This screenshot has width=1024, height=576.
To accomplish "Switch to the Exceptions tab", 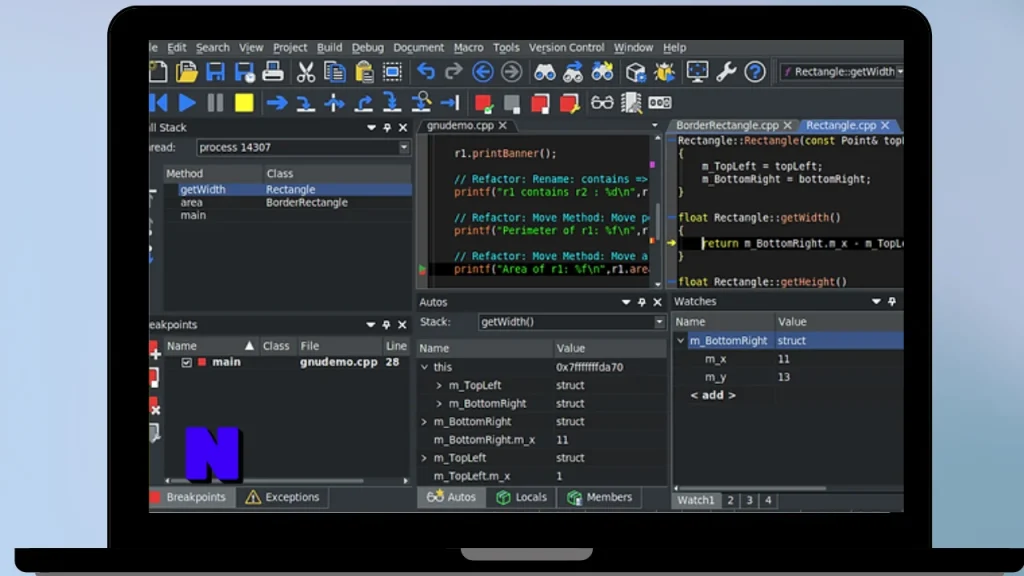I will point(282,497).
